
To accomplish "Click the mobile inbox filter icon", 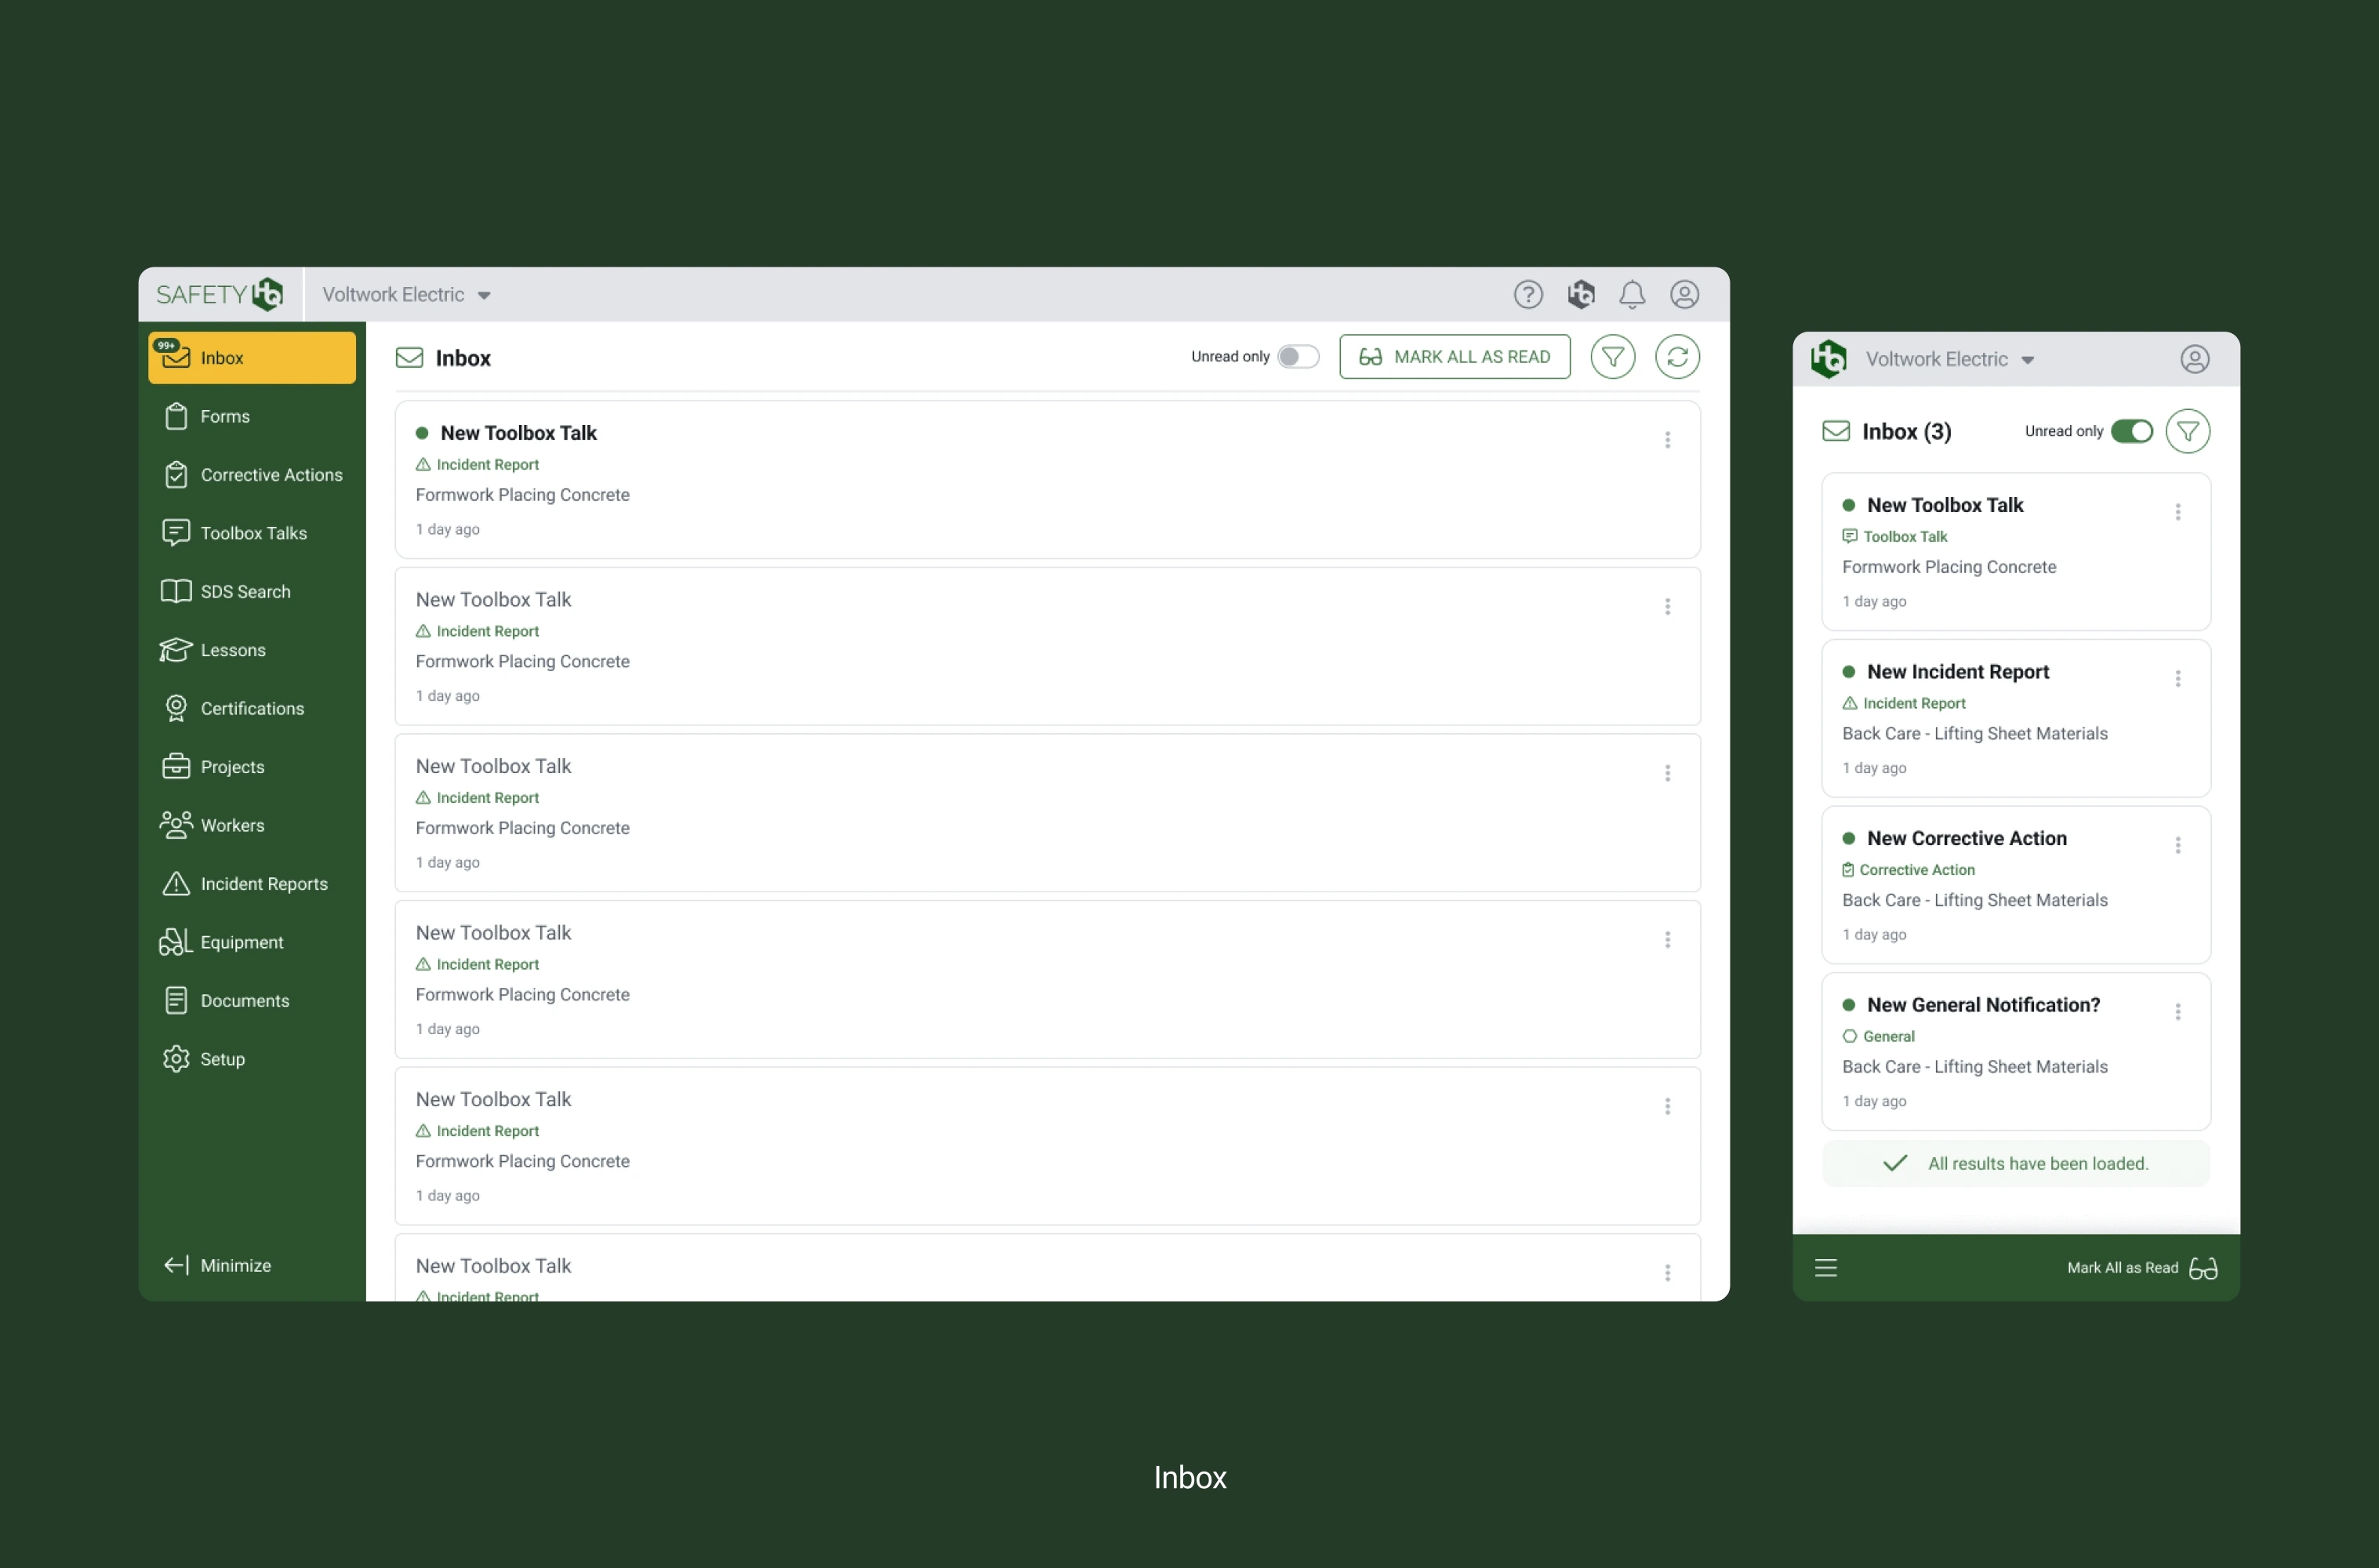I will (2187, 431).
